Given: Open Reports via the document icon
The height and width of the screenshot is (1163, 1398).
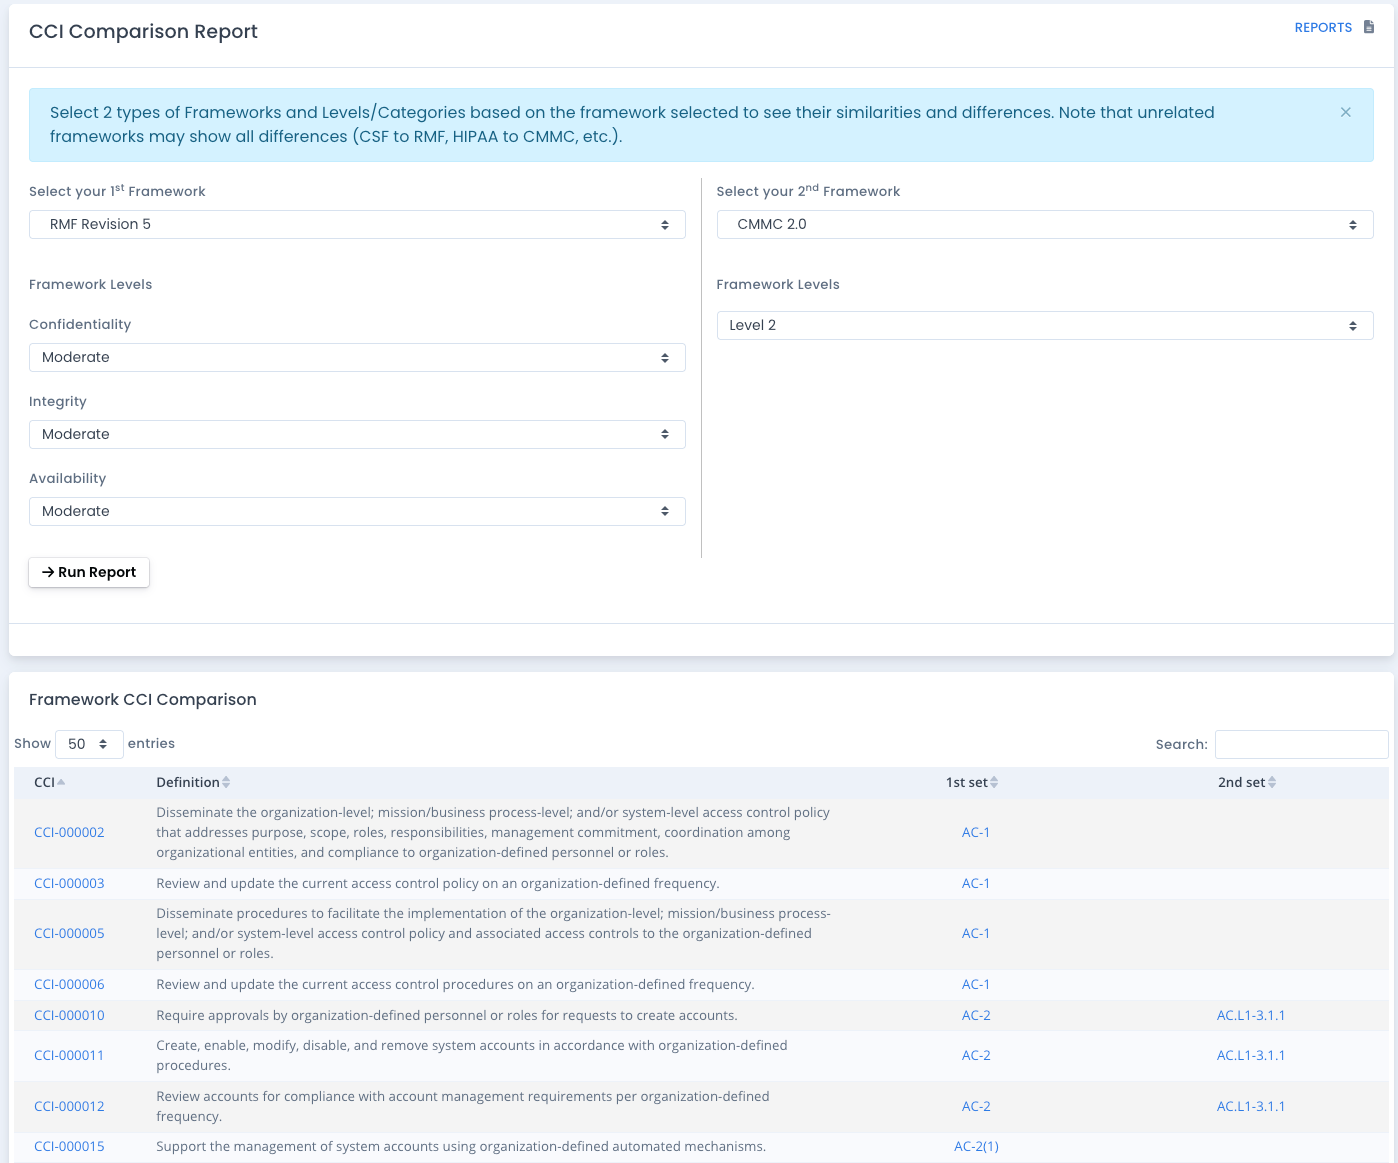Looking at the screenshot, I should pyautogui.click(x=1367, y=27).
